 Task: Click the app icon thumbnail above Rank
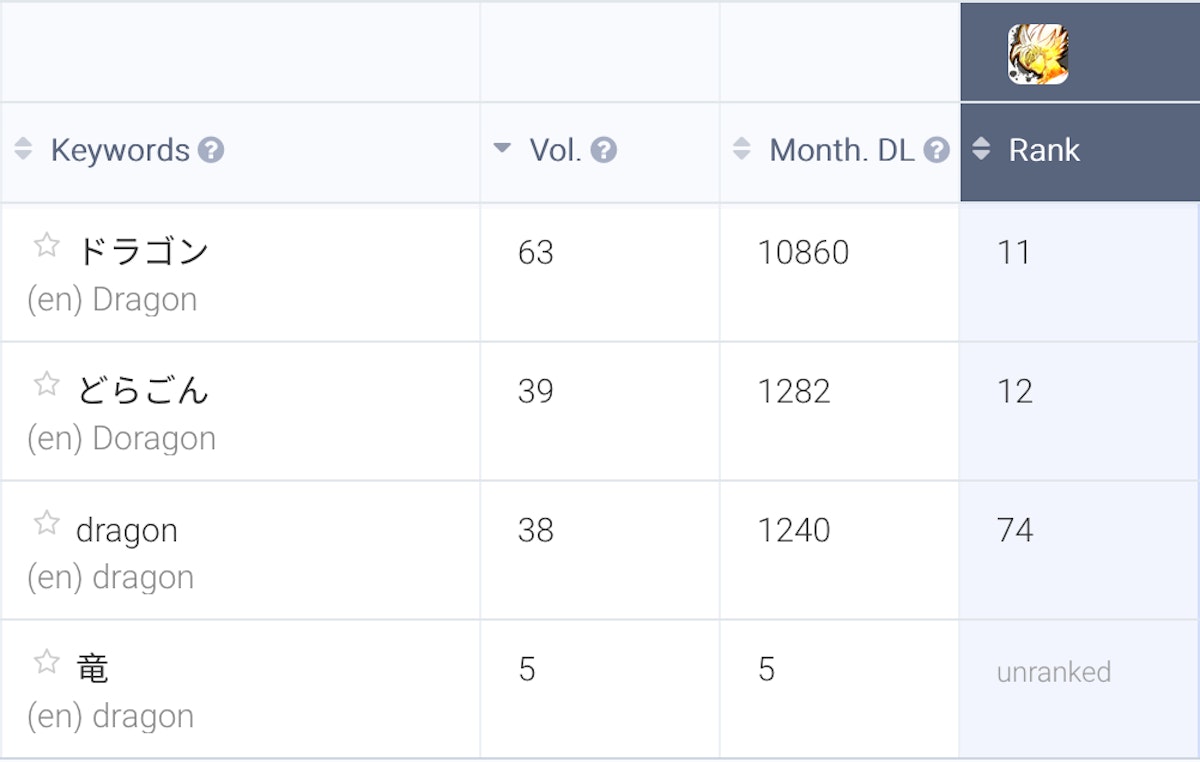[x=1037, y=54]
